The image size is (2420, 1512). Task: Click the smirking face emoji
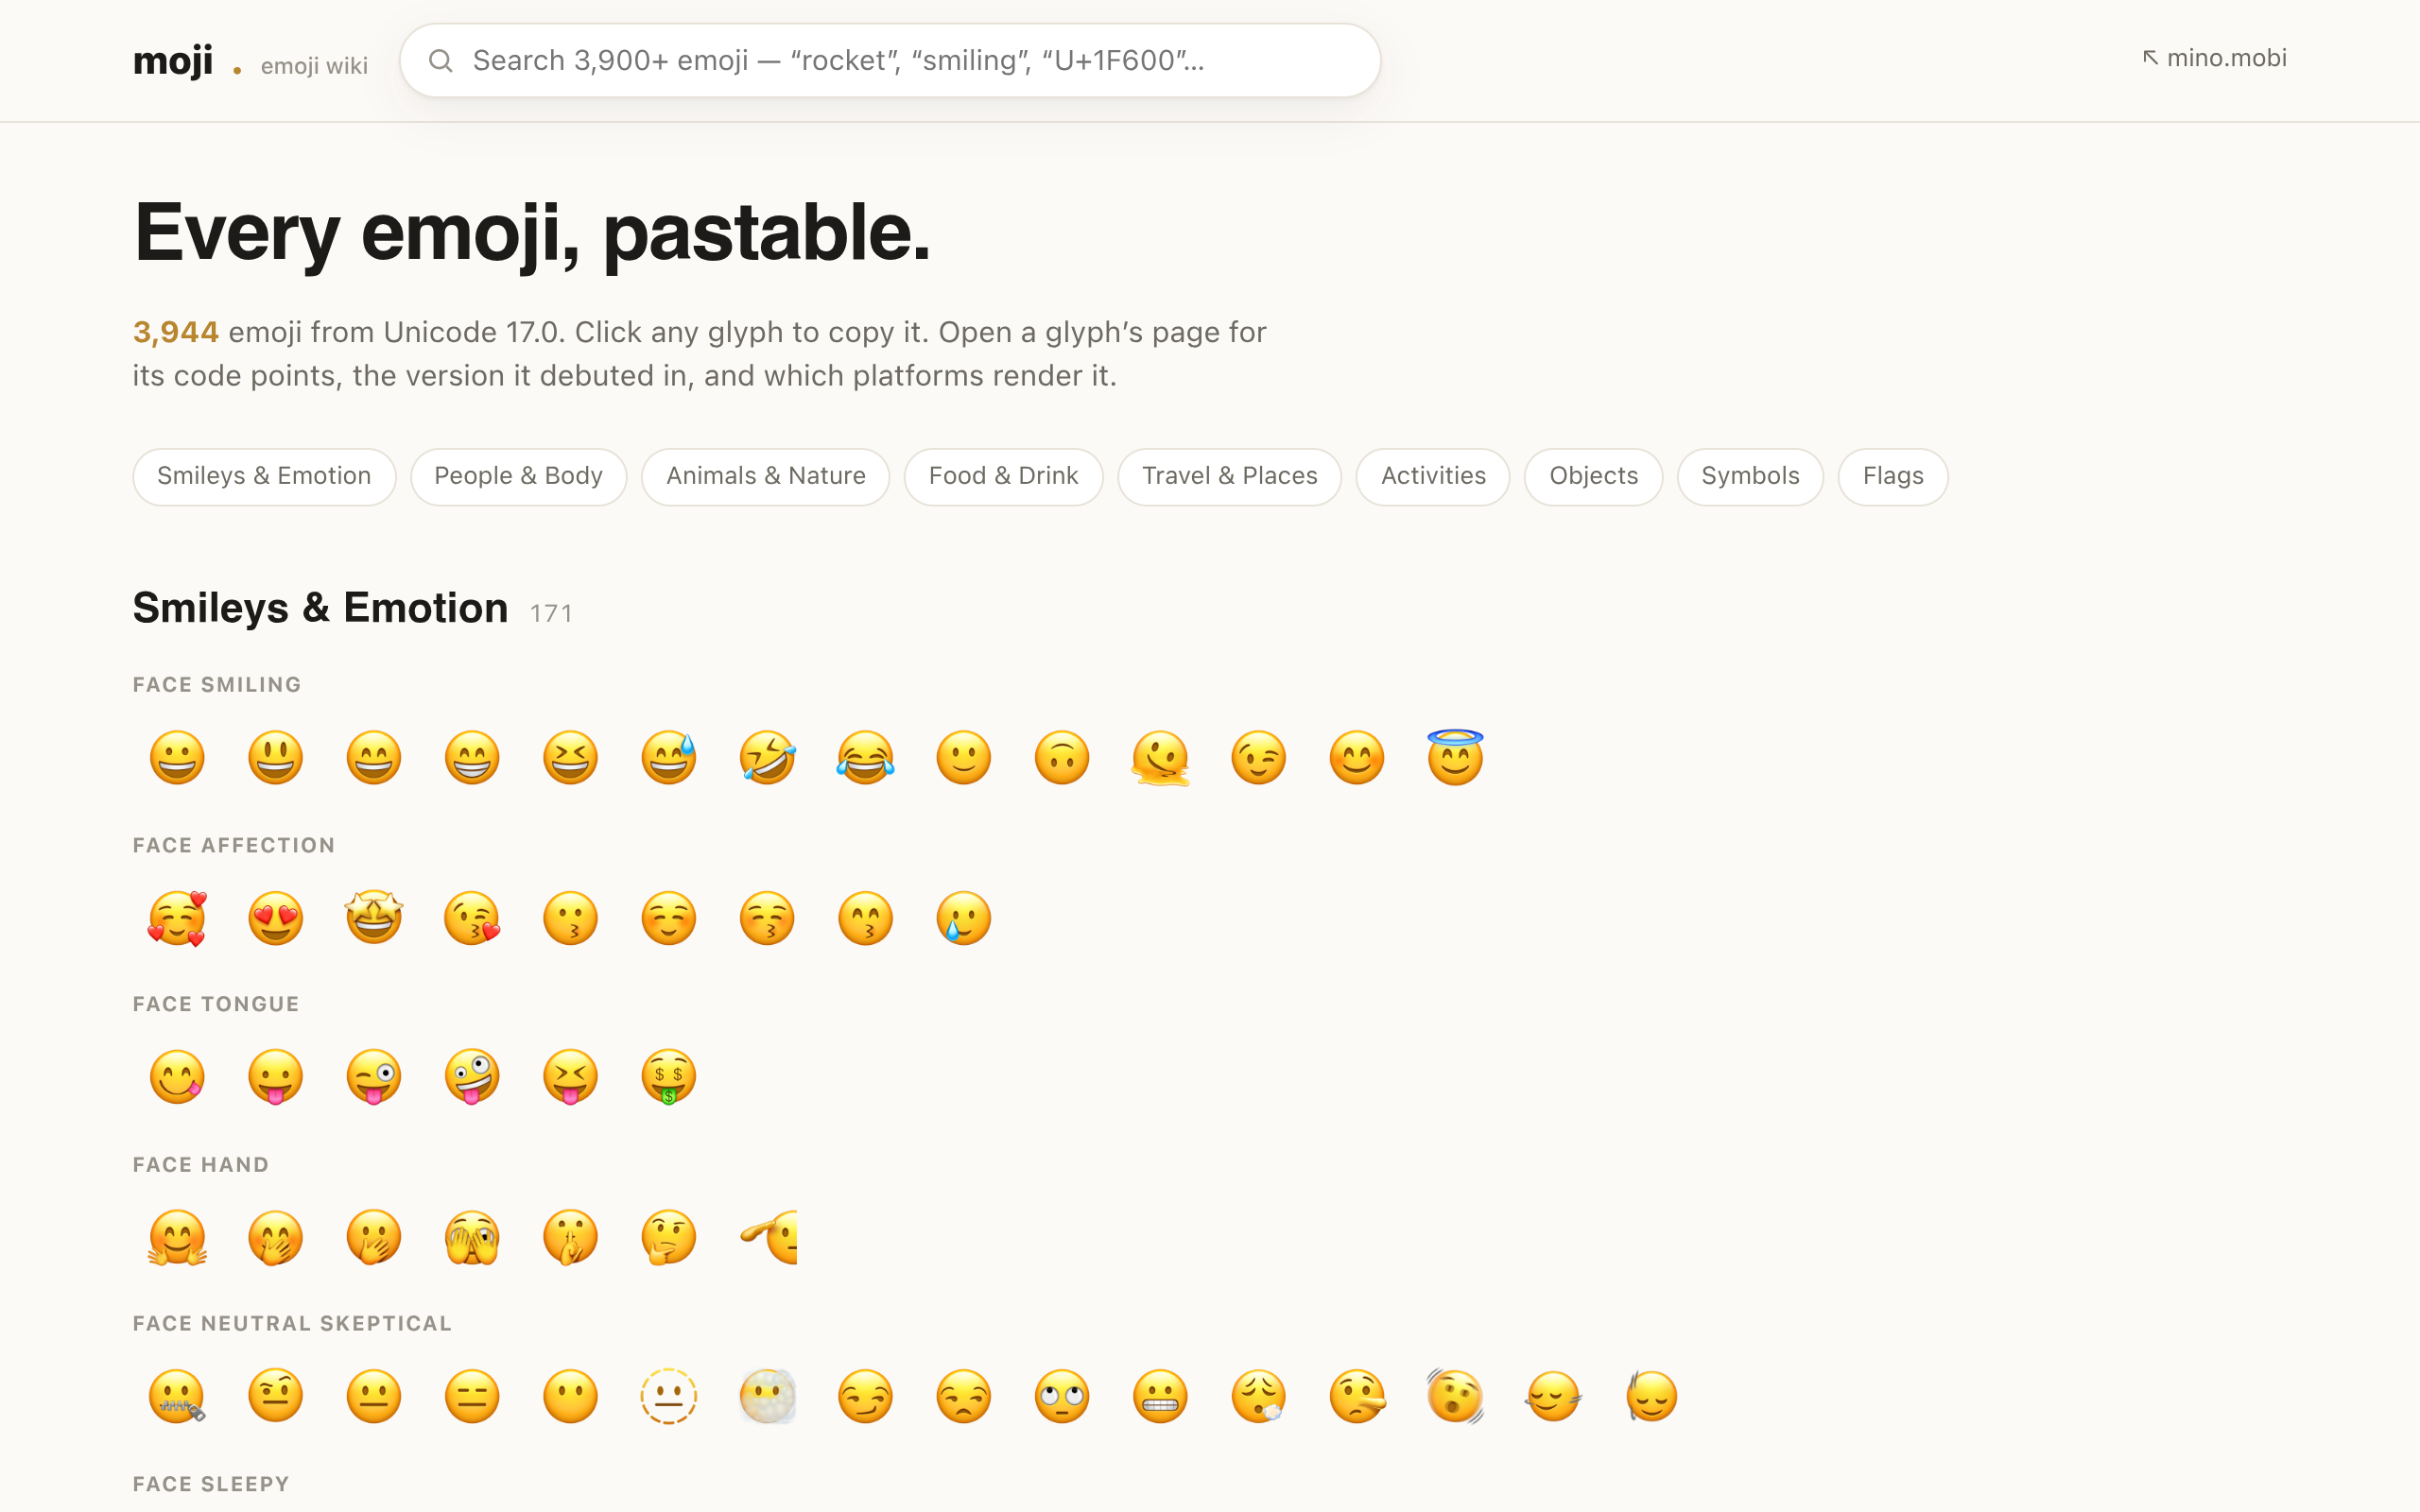(865, 1396)
